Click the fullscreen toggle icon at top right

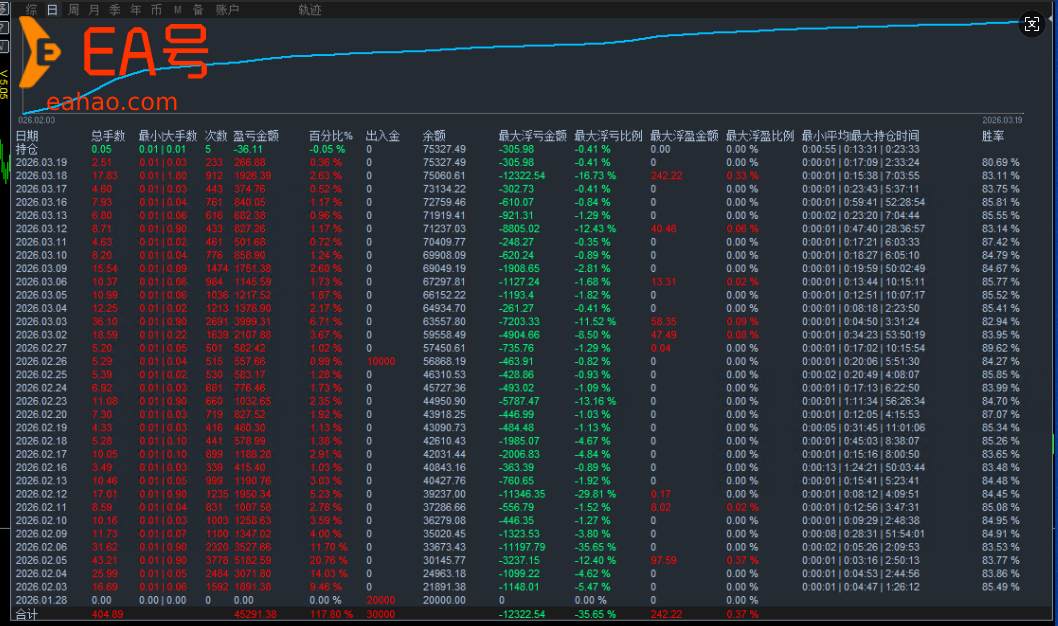coord(1032,23)
